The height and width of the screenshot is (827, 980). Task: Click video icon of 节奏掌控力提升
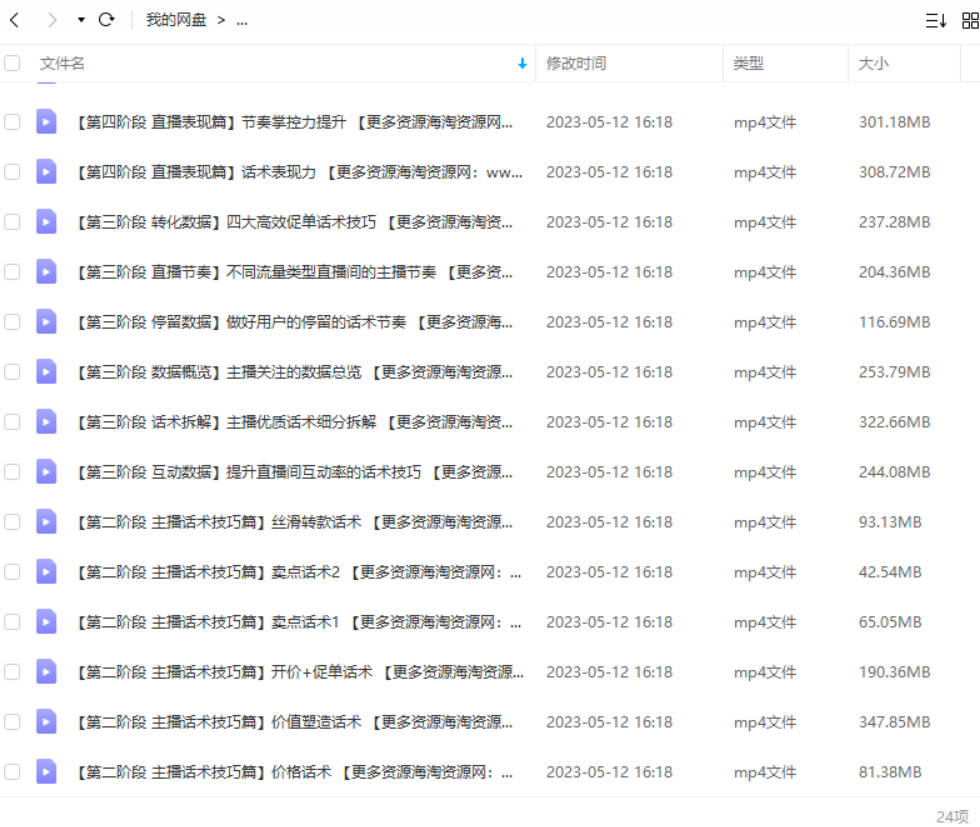tap(46, 121)
